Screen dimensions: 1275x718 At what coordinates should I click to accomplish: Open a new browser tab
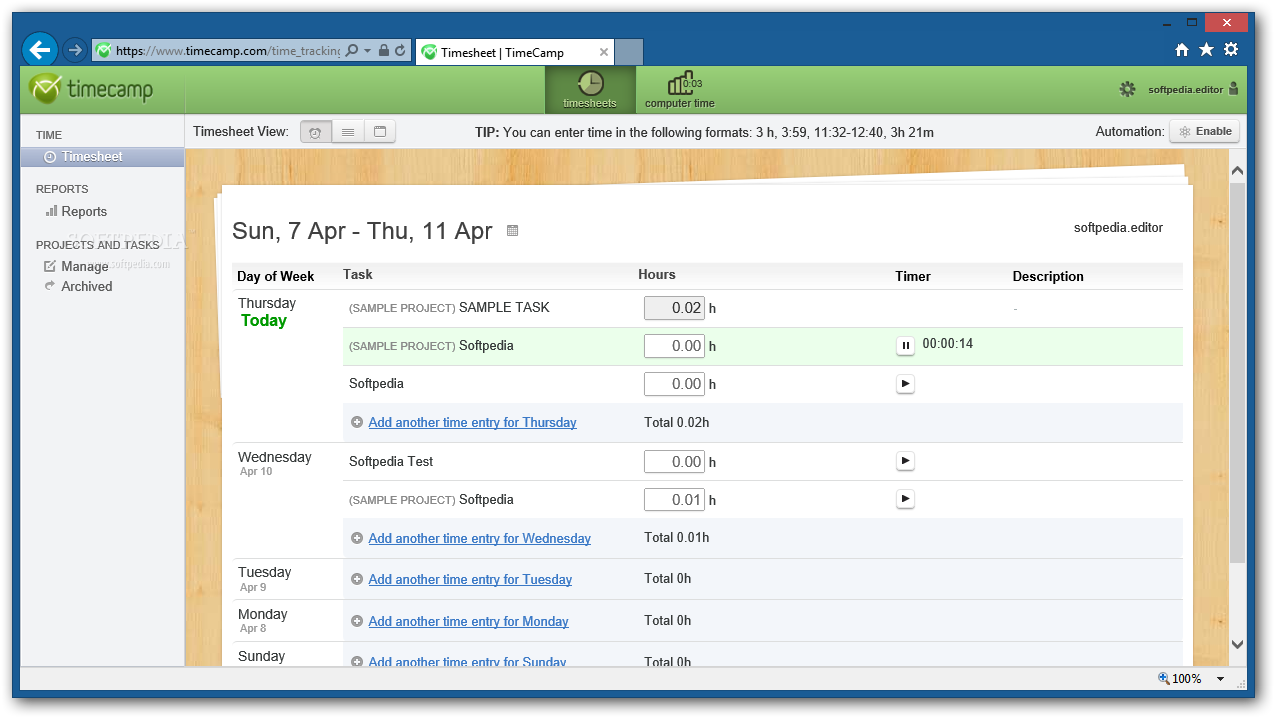coord(628,52)
